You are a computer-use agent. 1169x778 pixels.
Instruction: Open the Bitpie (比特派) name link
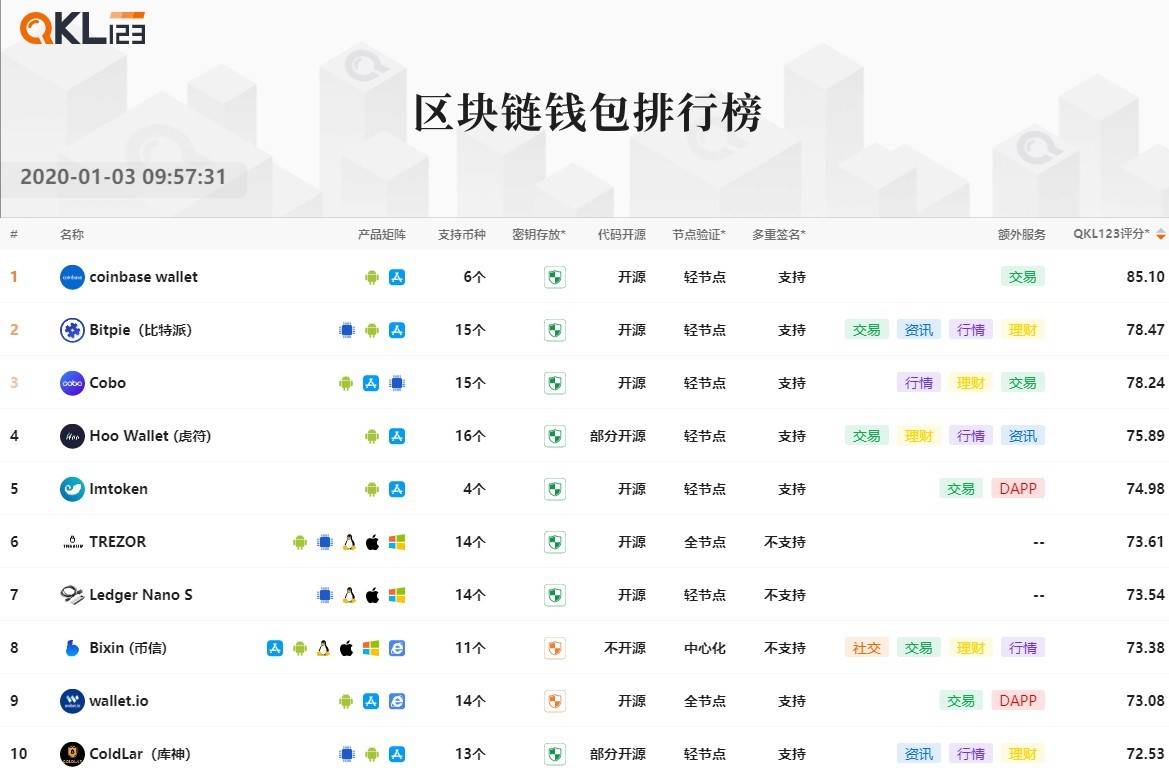[141, 329]
